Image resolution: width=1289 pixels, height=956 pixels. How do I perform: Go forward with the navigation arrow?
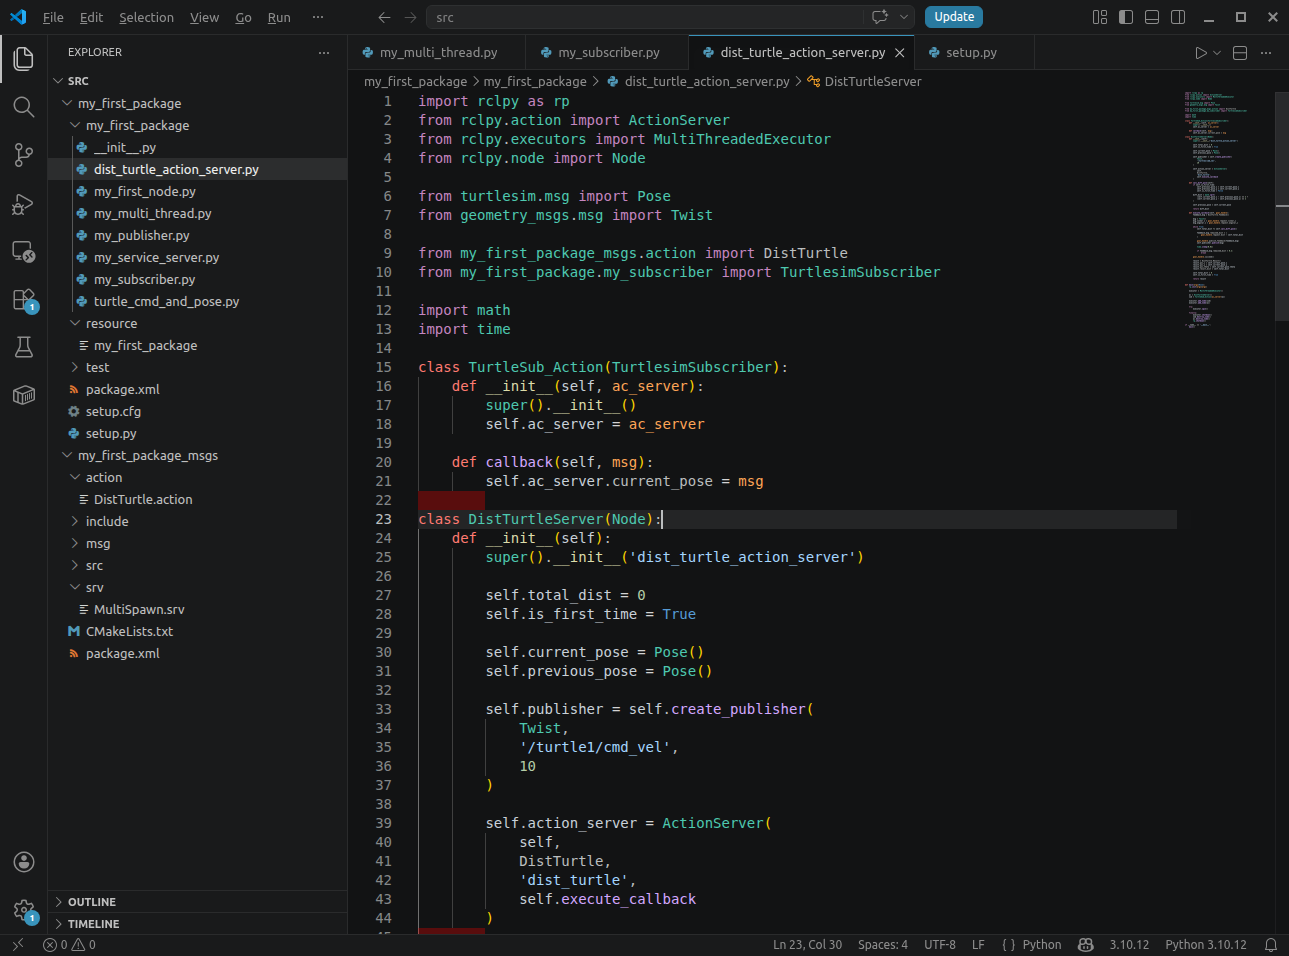410,17
